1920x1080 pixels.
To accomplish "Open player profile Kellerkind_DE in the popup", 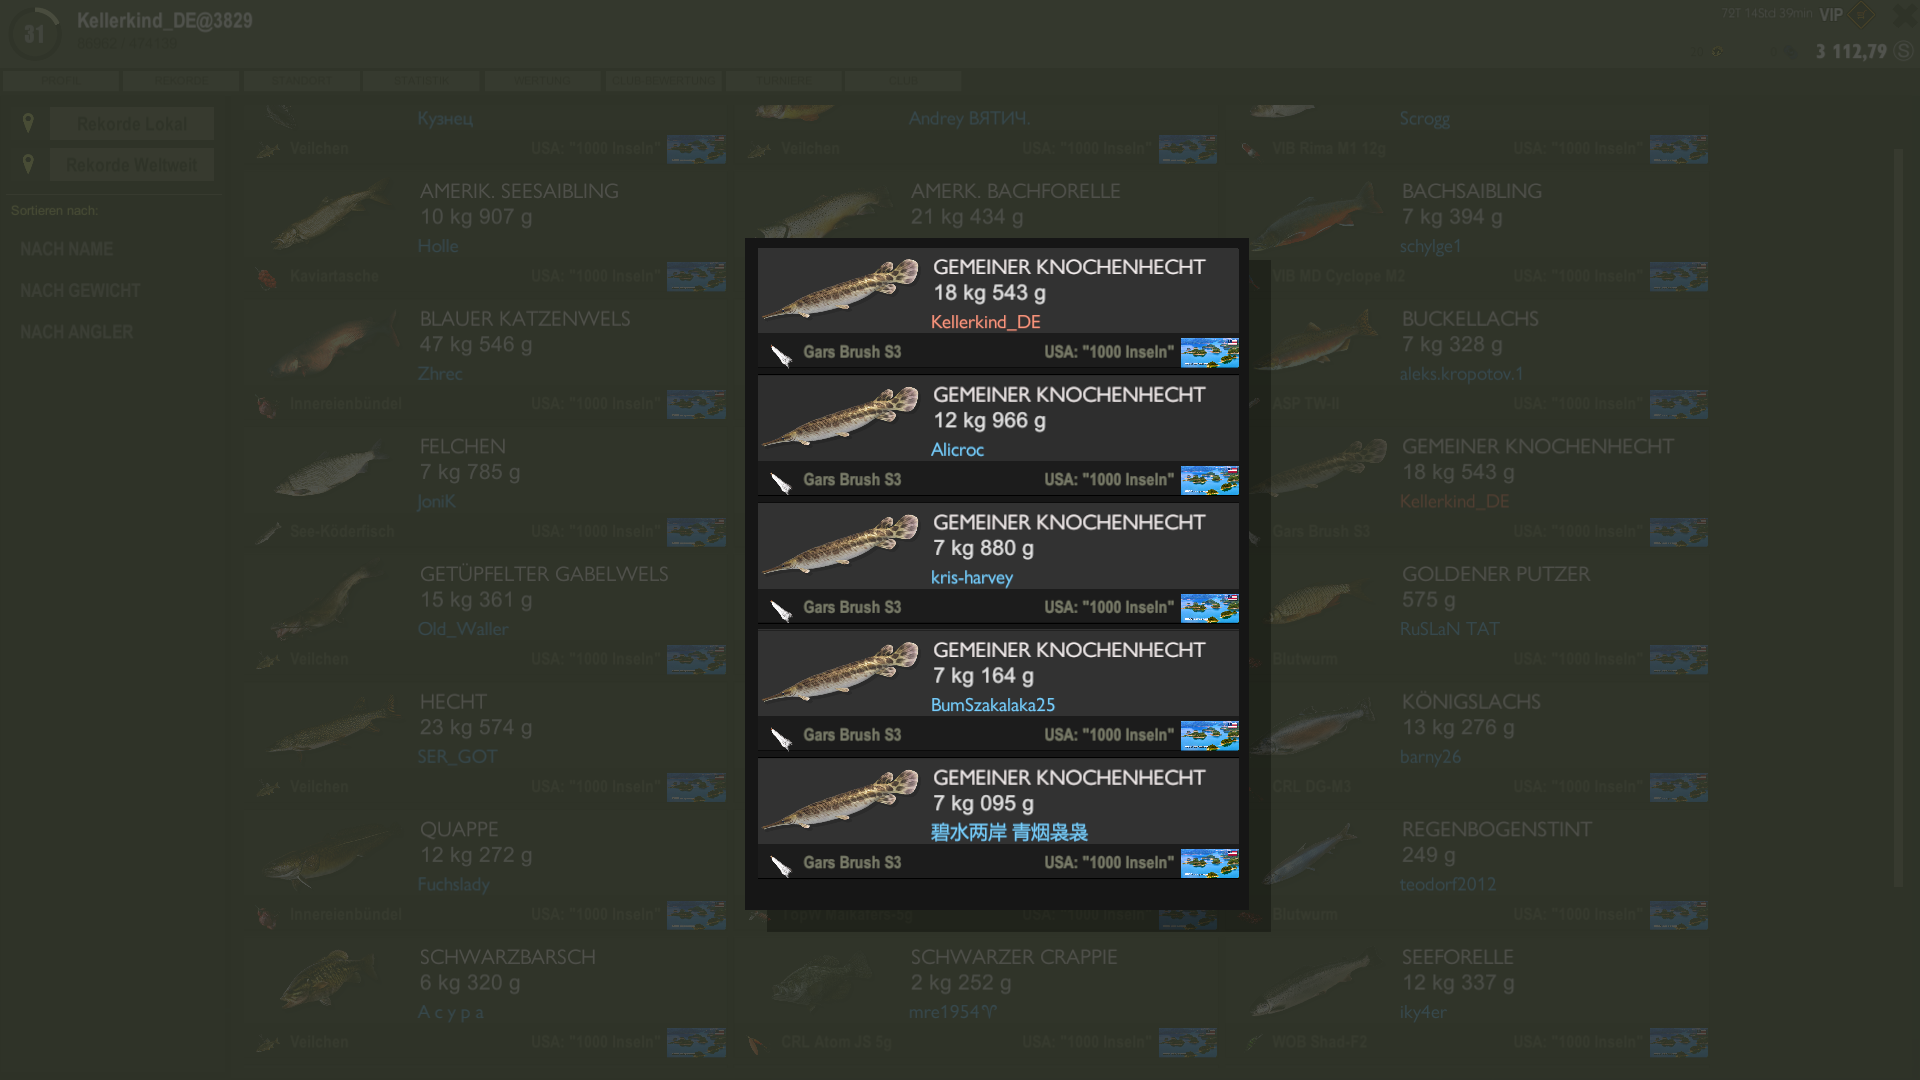I will tap(985, 322).
